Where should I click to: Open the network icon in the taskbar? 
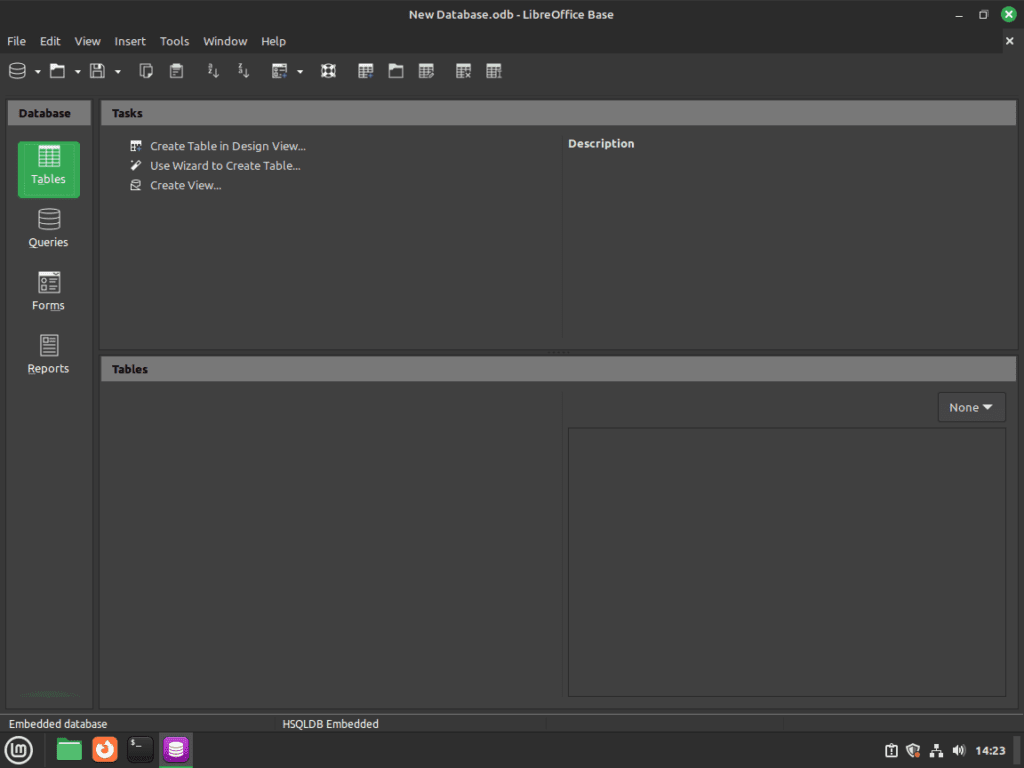click(936, 750)
